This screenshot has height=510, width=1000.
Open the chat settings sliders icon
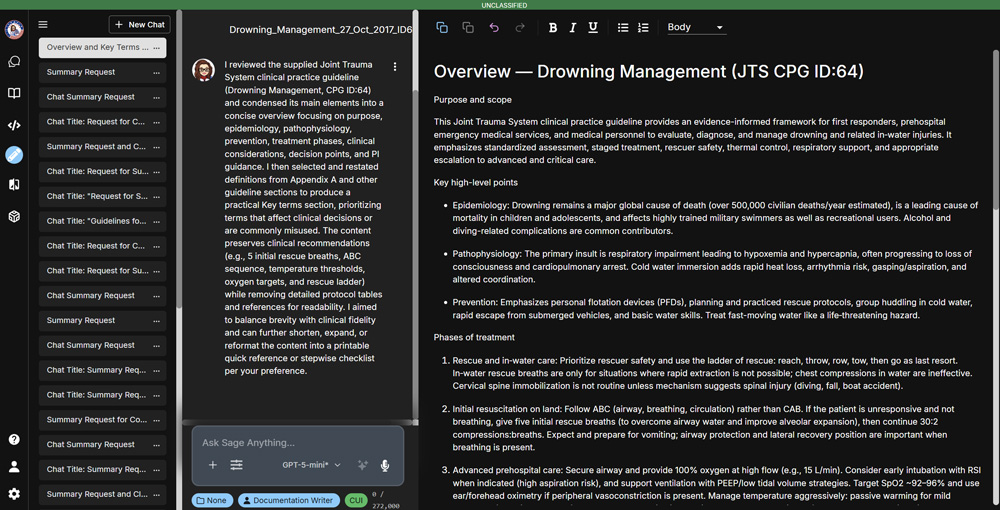(x=236, y=465)
